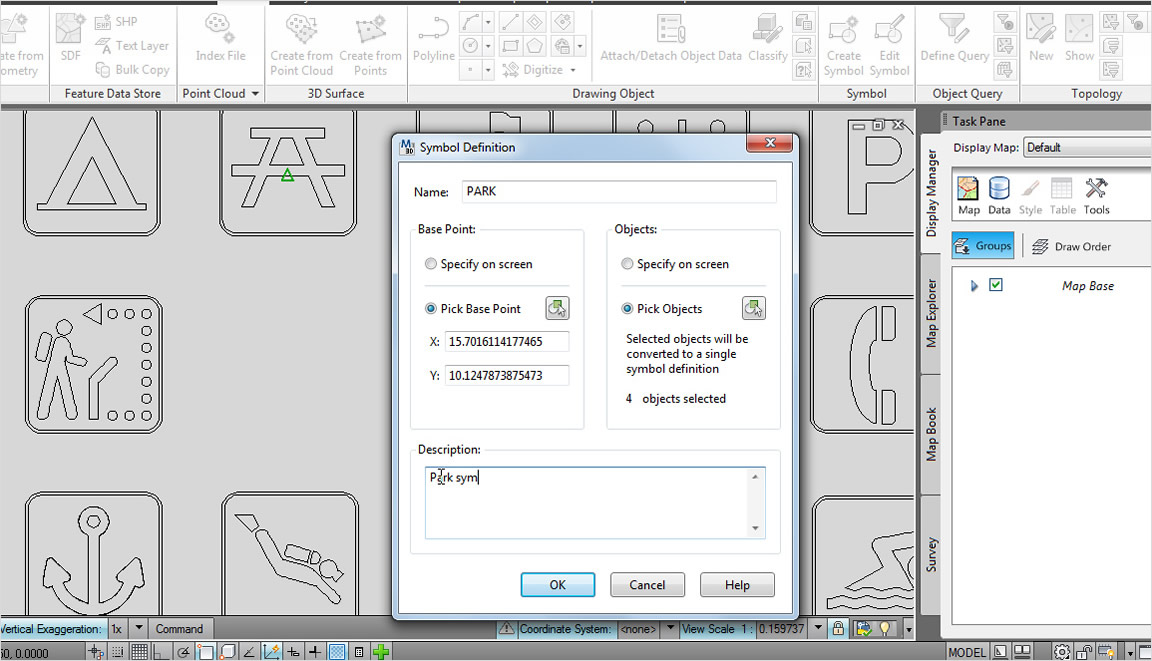Open the Coordinate System dropdown

[670, 629]
